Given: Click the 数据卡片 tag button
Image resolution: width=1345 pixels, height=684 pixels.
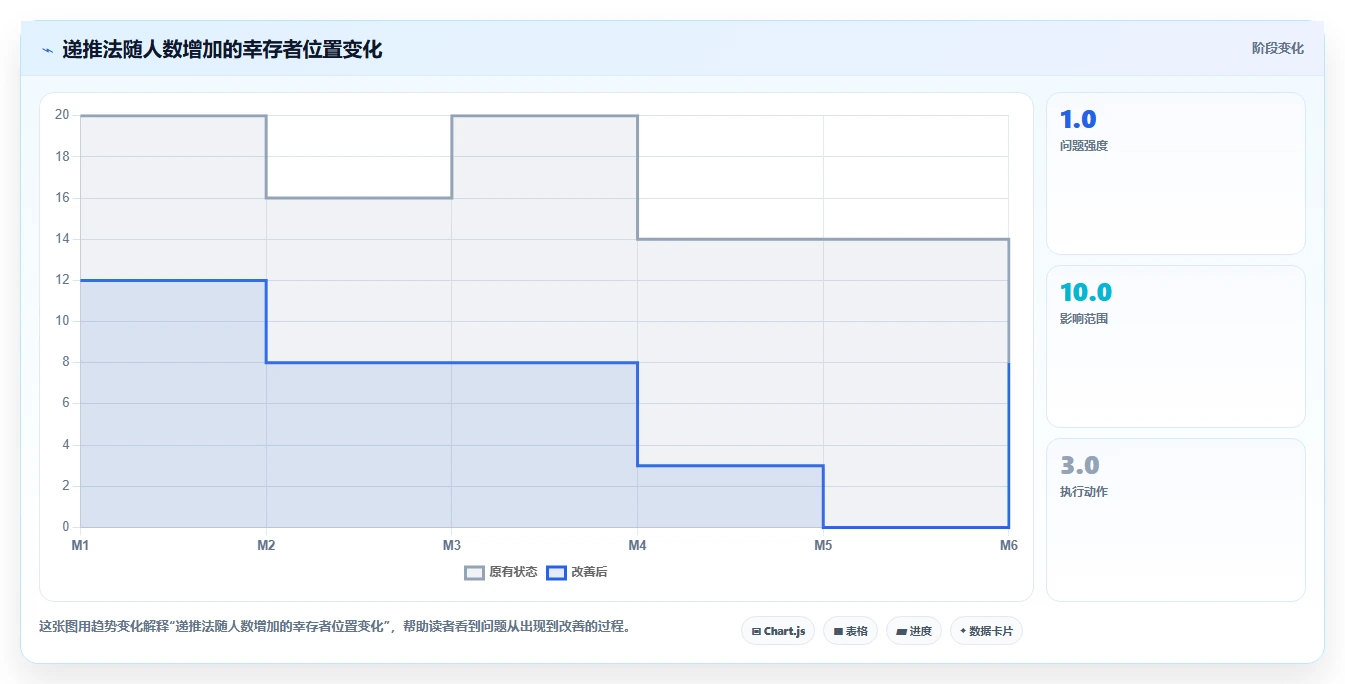Looking at the screenshot, I should pyautogui.click(x=986, y=631).
